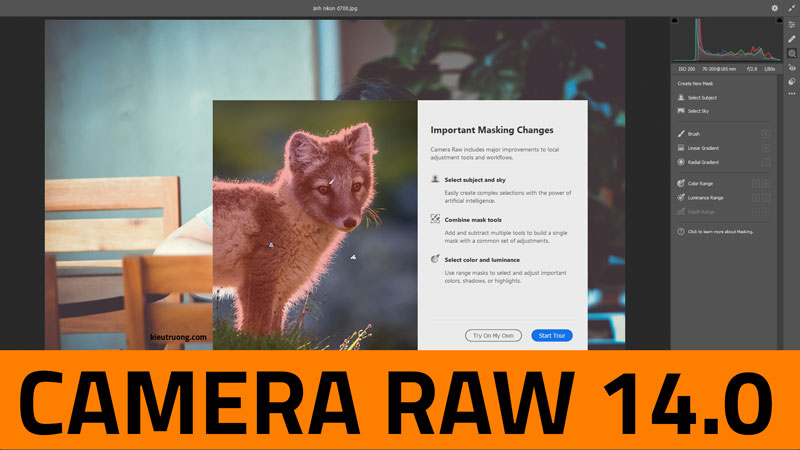800x450 pixels.
Task: Click the 'Create New Mask' heading
Action: point(695,84)
